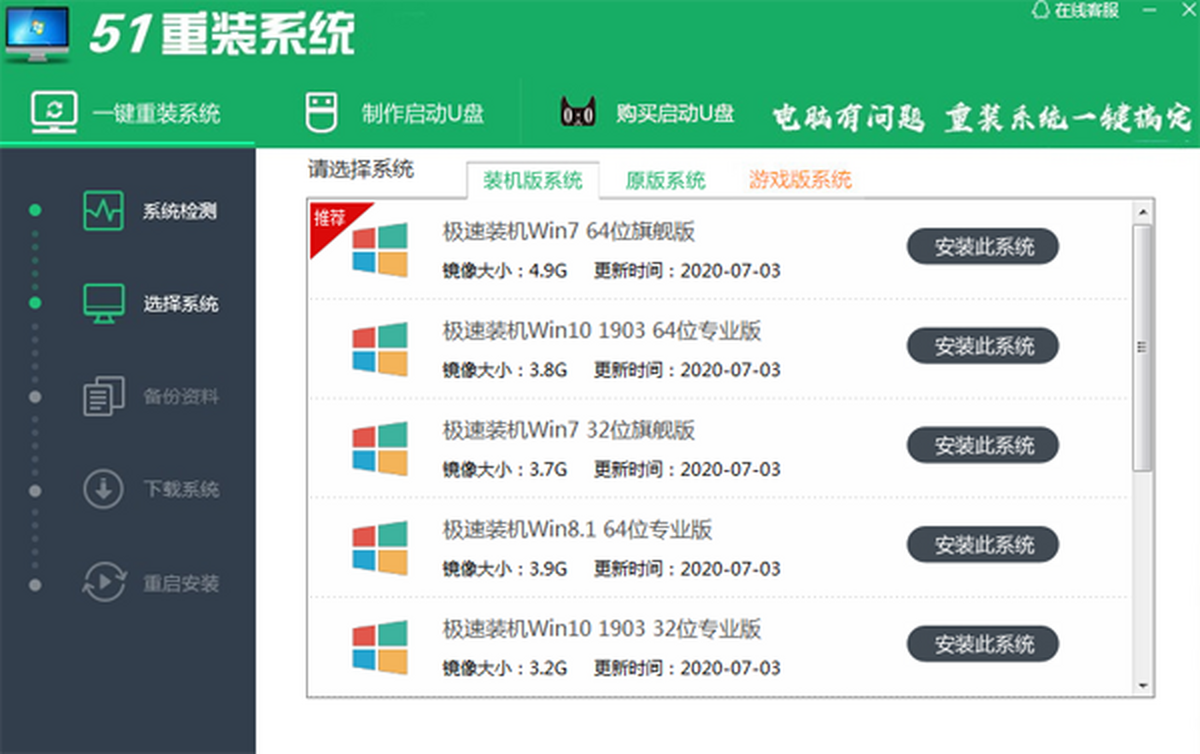Image resolution: width=1200 pixels, height=754 pixels.
Task: Install the Win10 1903 64位专业版 system
Action: pos(982,346)
